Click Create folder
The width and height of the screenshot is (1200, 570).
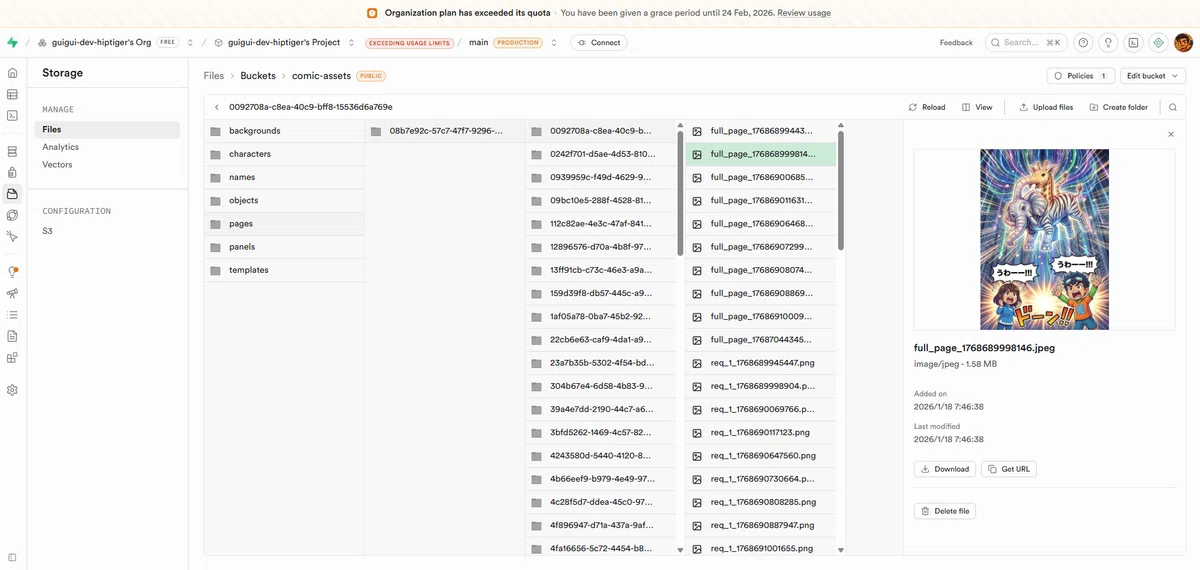pos(1118,107)
